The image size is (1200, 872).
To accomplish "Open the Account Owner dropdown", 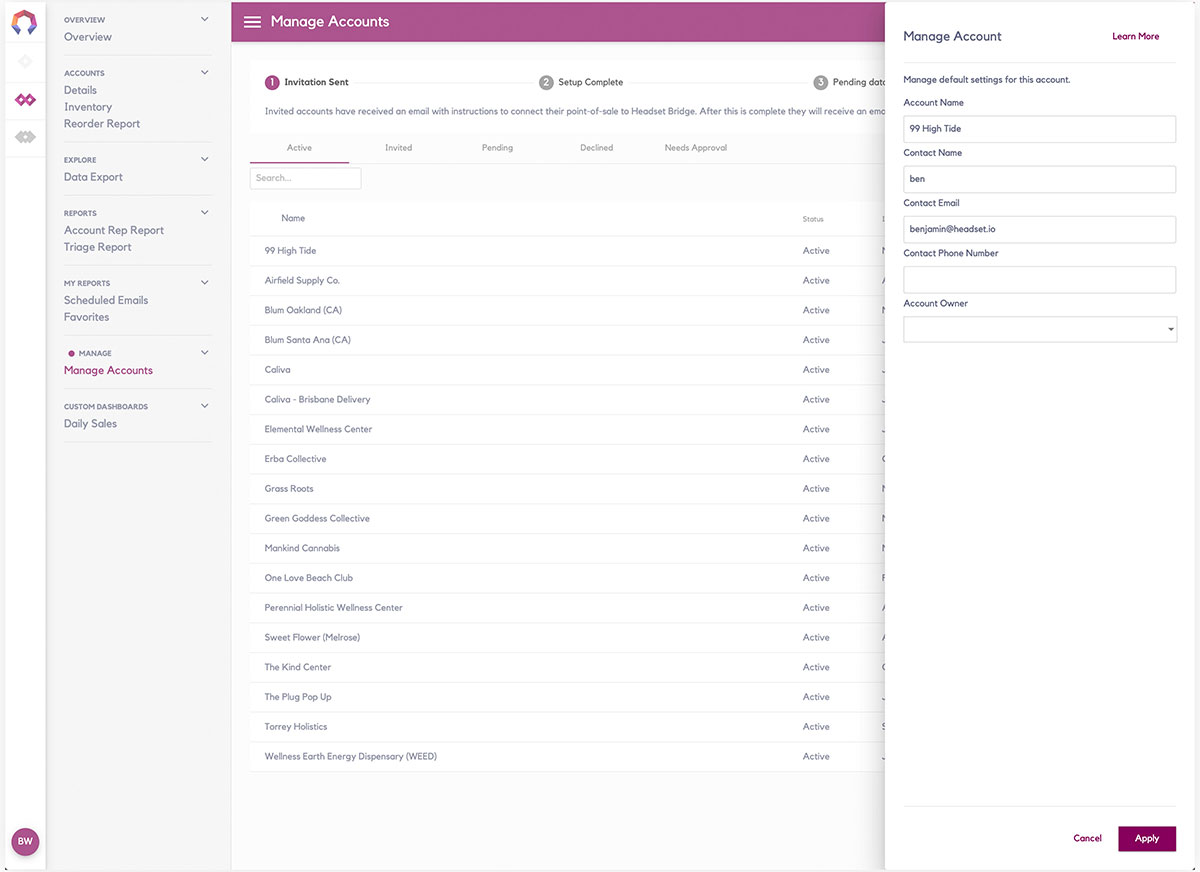I will point(1040,329).
